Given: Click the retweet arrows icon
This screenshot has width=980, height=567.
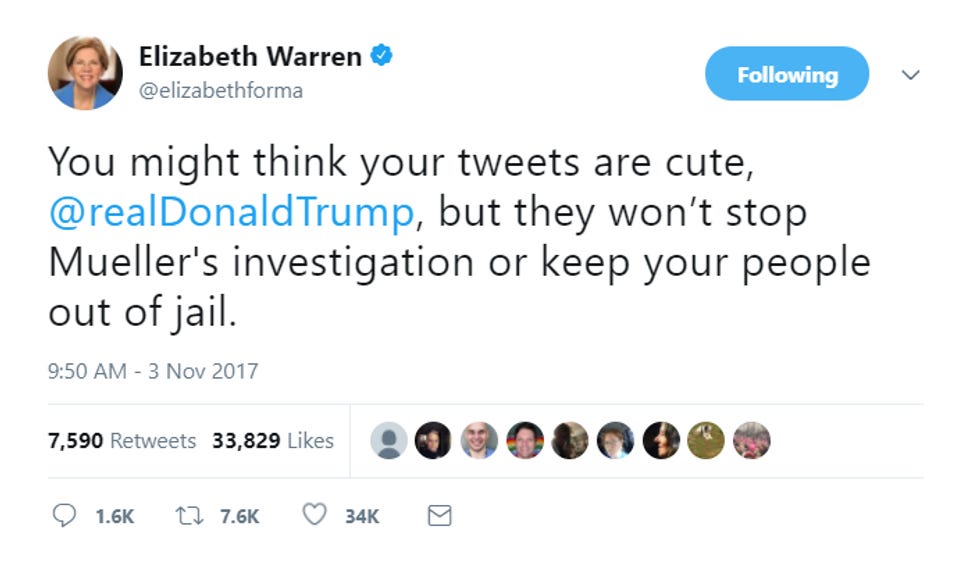Looking at the screenshot, I should point(189,516).
